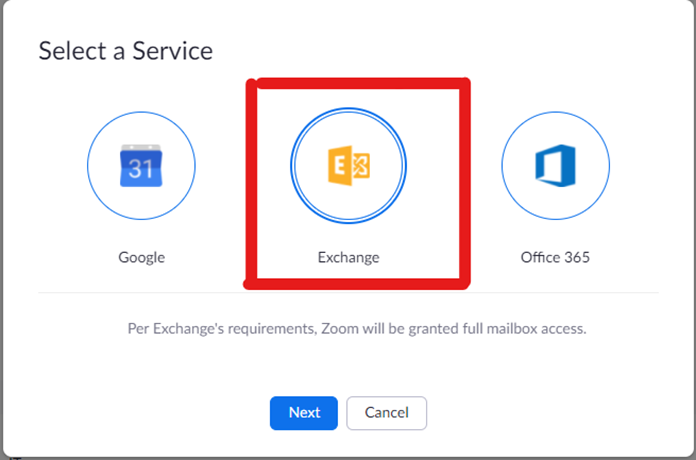Click the Google Calendar icon
Screen dimensions: 696x460
pos(141,166)
